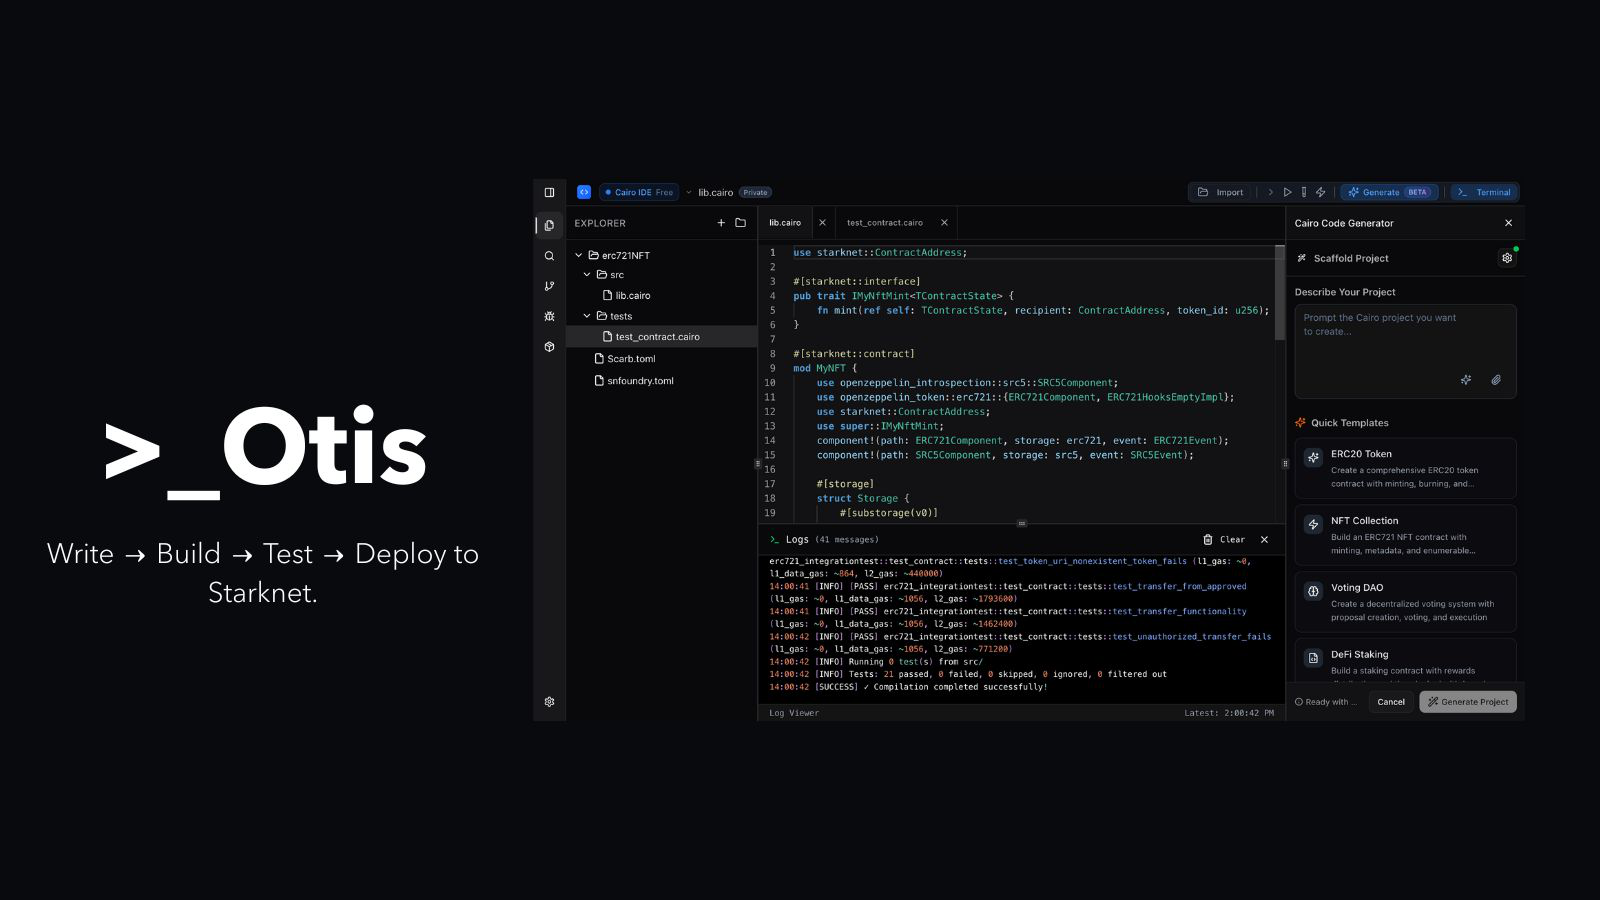
Task: Collapse the erc721NFT folder
Action: (578, 255)
